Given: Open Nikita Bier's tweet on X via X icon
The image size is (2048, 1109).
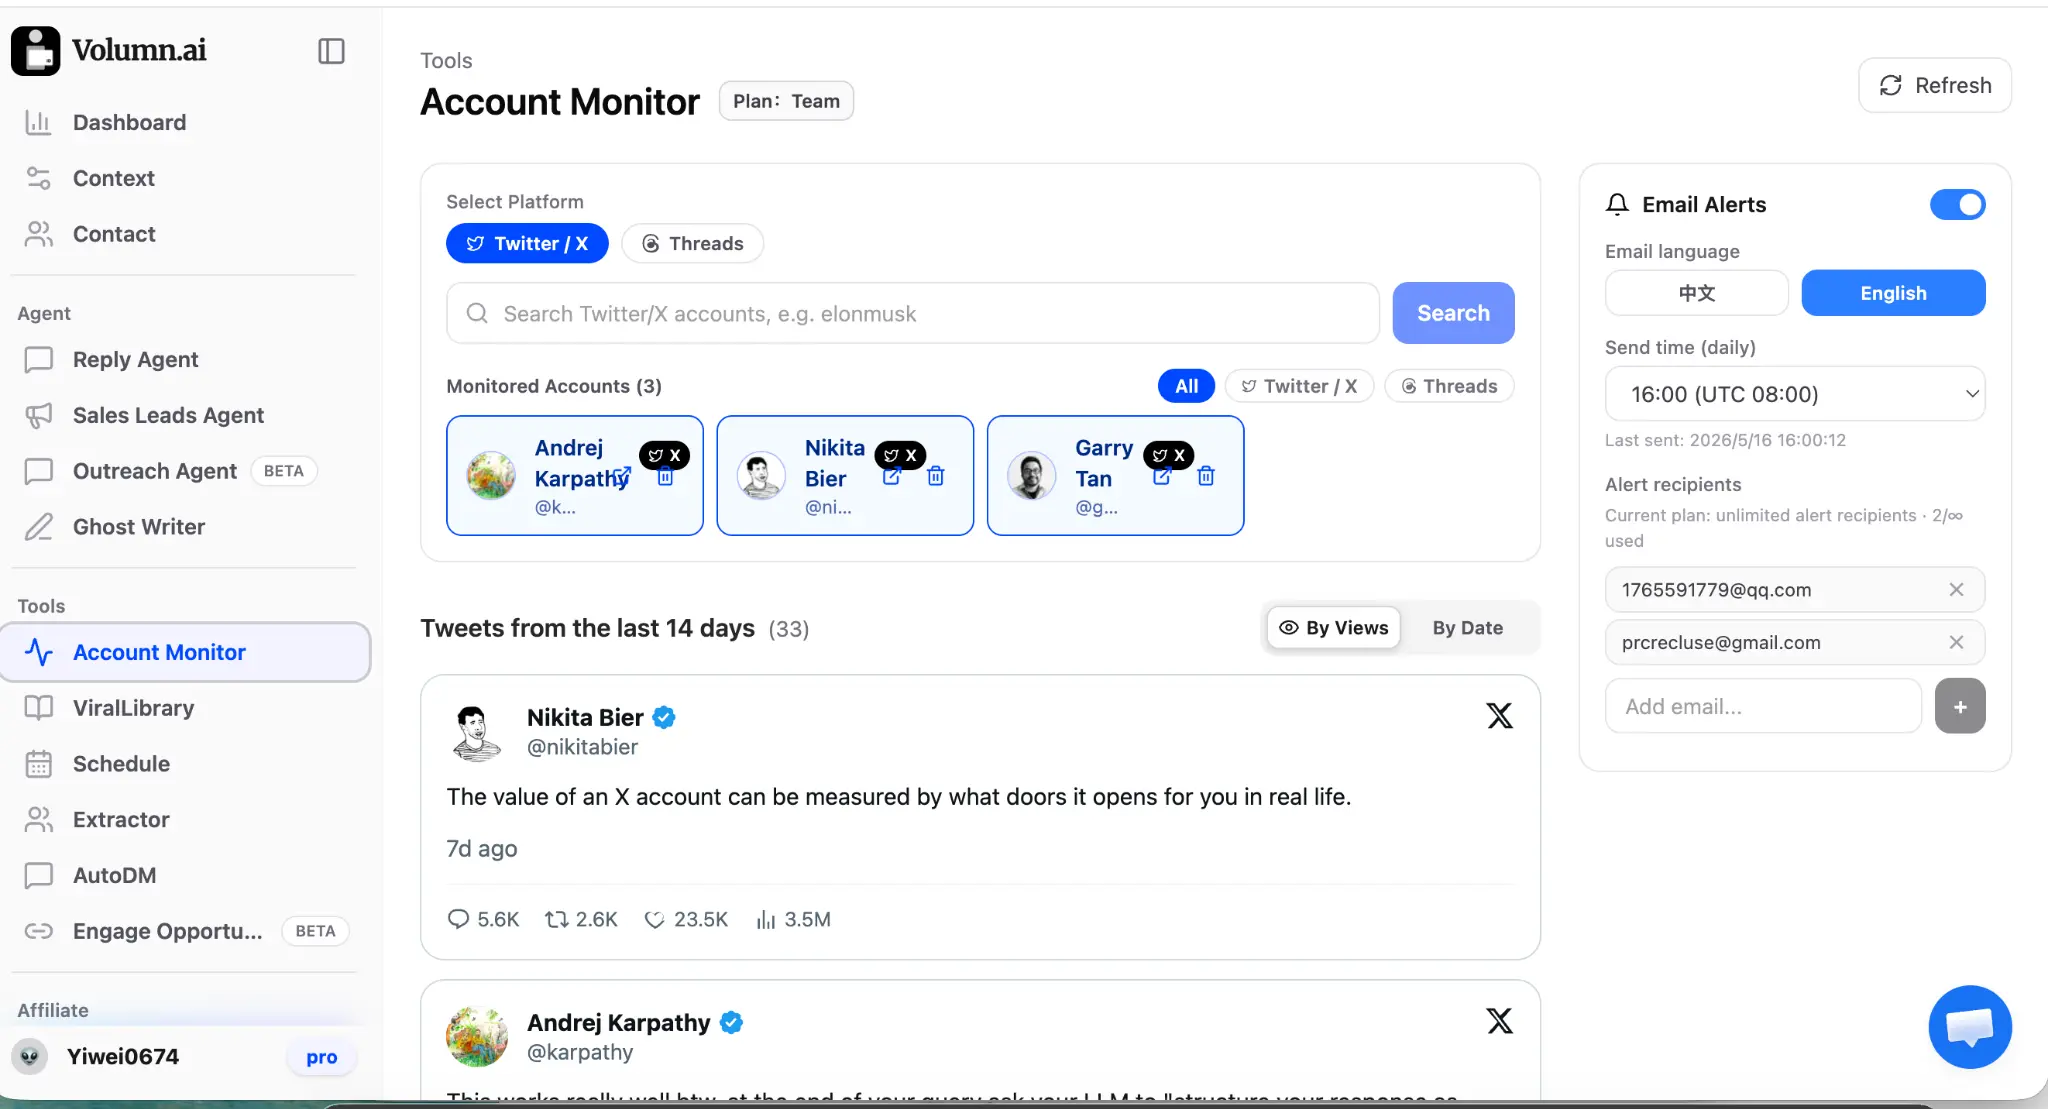Looking at the screenshot, I should tap(1499, 715).
